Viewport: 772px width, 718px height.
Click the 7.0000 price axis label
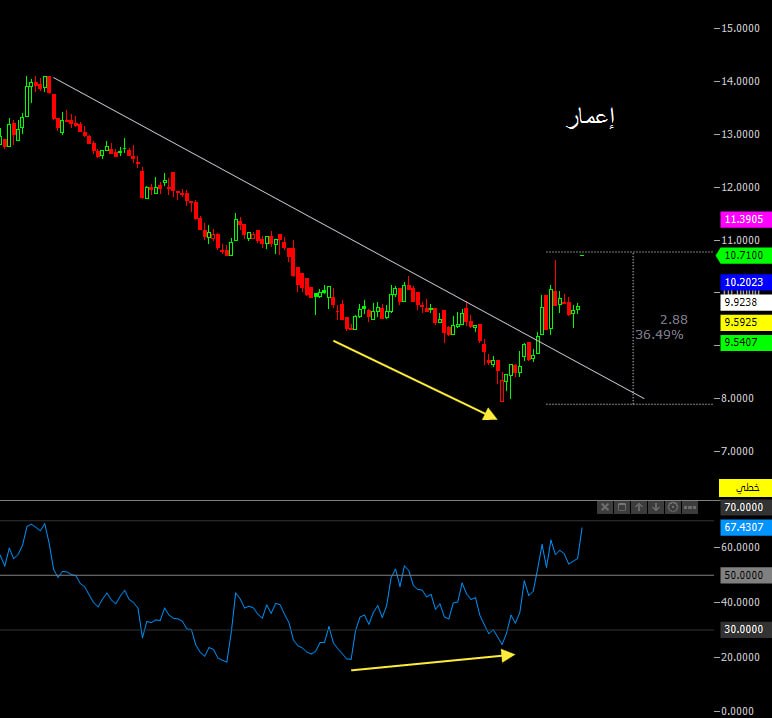737,451
